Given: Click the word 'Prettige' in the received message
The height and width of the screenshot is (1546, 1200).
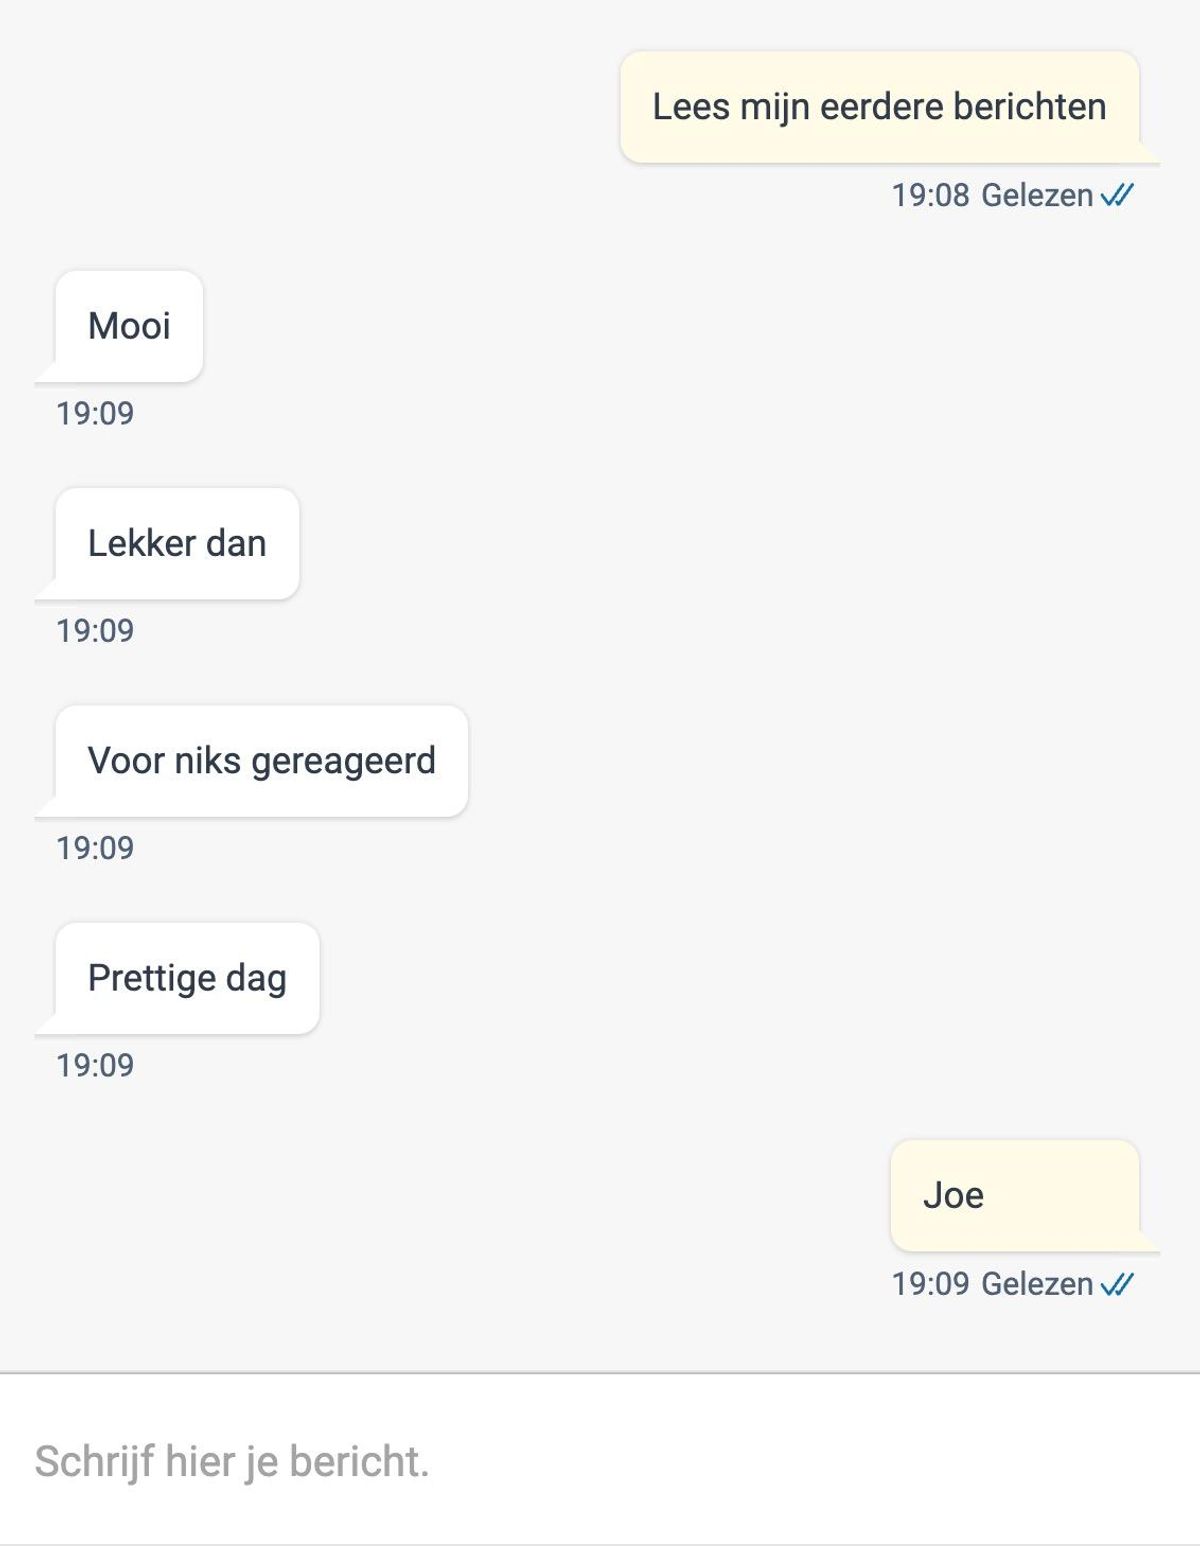Looking at the screenshot, I should [x=151, y=979].
